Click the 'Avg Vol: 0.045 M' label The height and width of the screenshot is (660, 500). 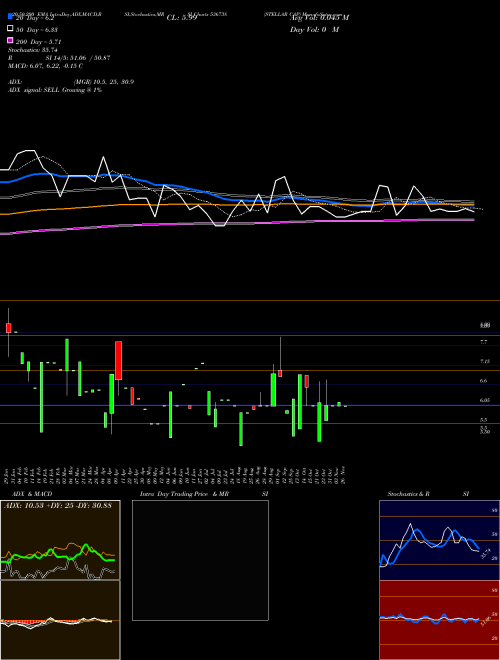click(x=319, y=18)
